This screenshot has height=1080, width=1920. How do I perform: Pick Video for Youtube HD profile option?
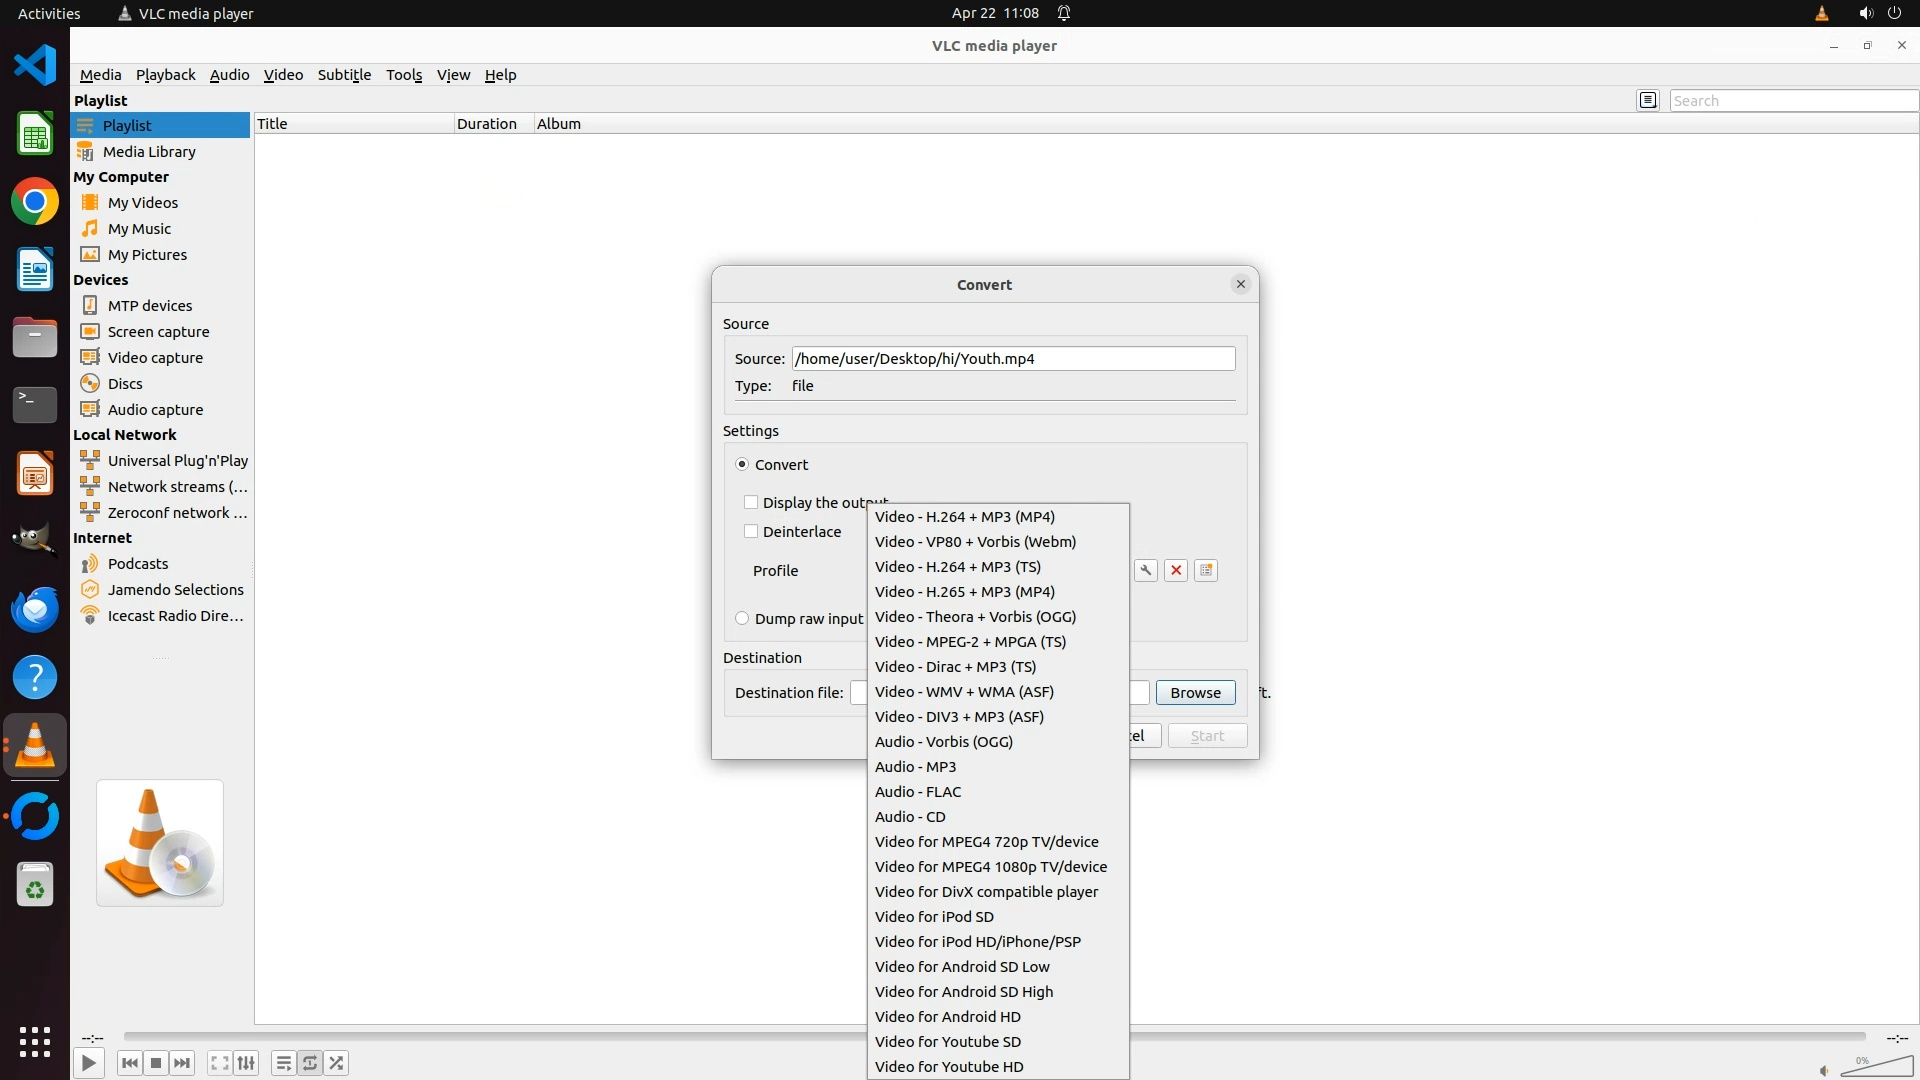(948, 1067)
